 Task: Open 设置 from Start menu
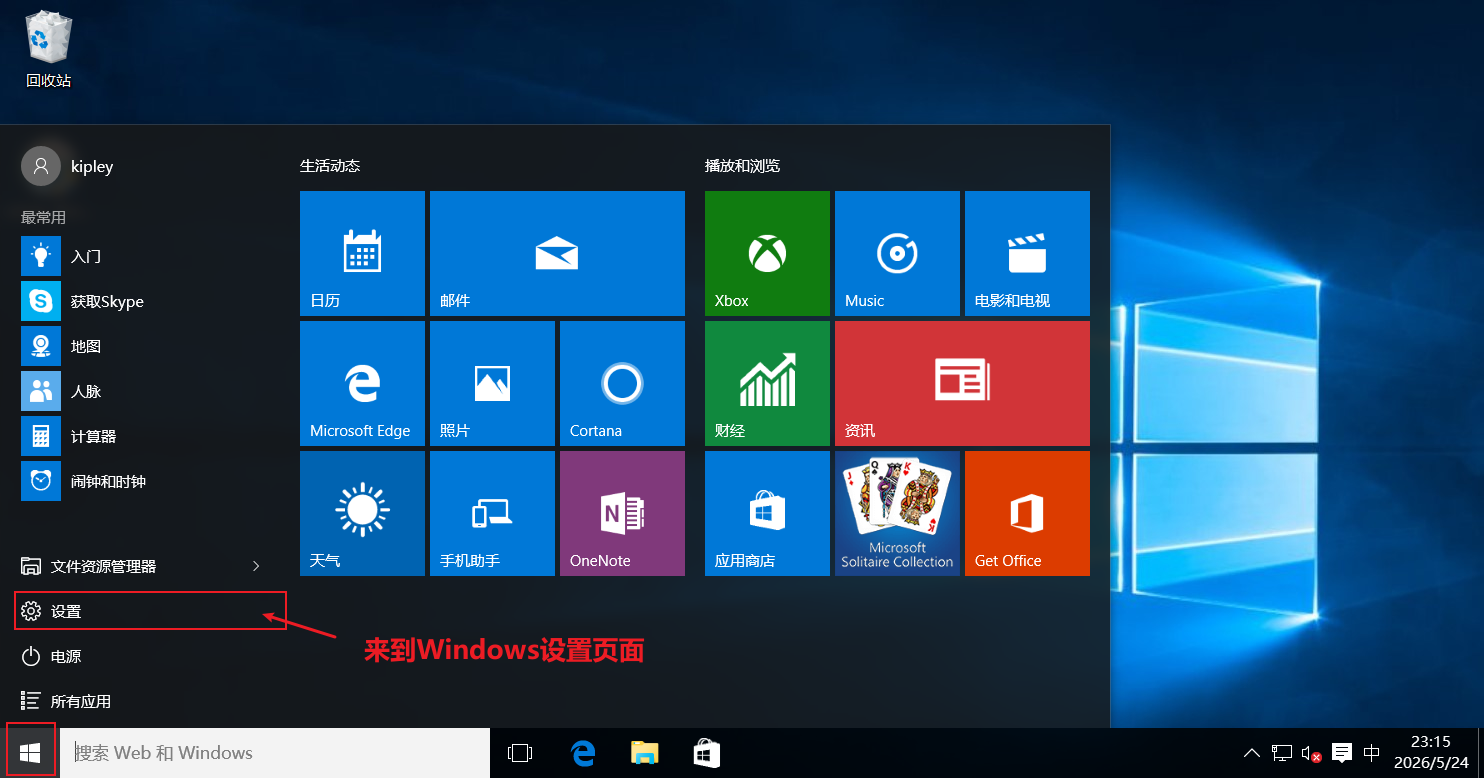pyautogui.click(x=150, y=611)
